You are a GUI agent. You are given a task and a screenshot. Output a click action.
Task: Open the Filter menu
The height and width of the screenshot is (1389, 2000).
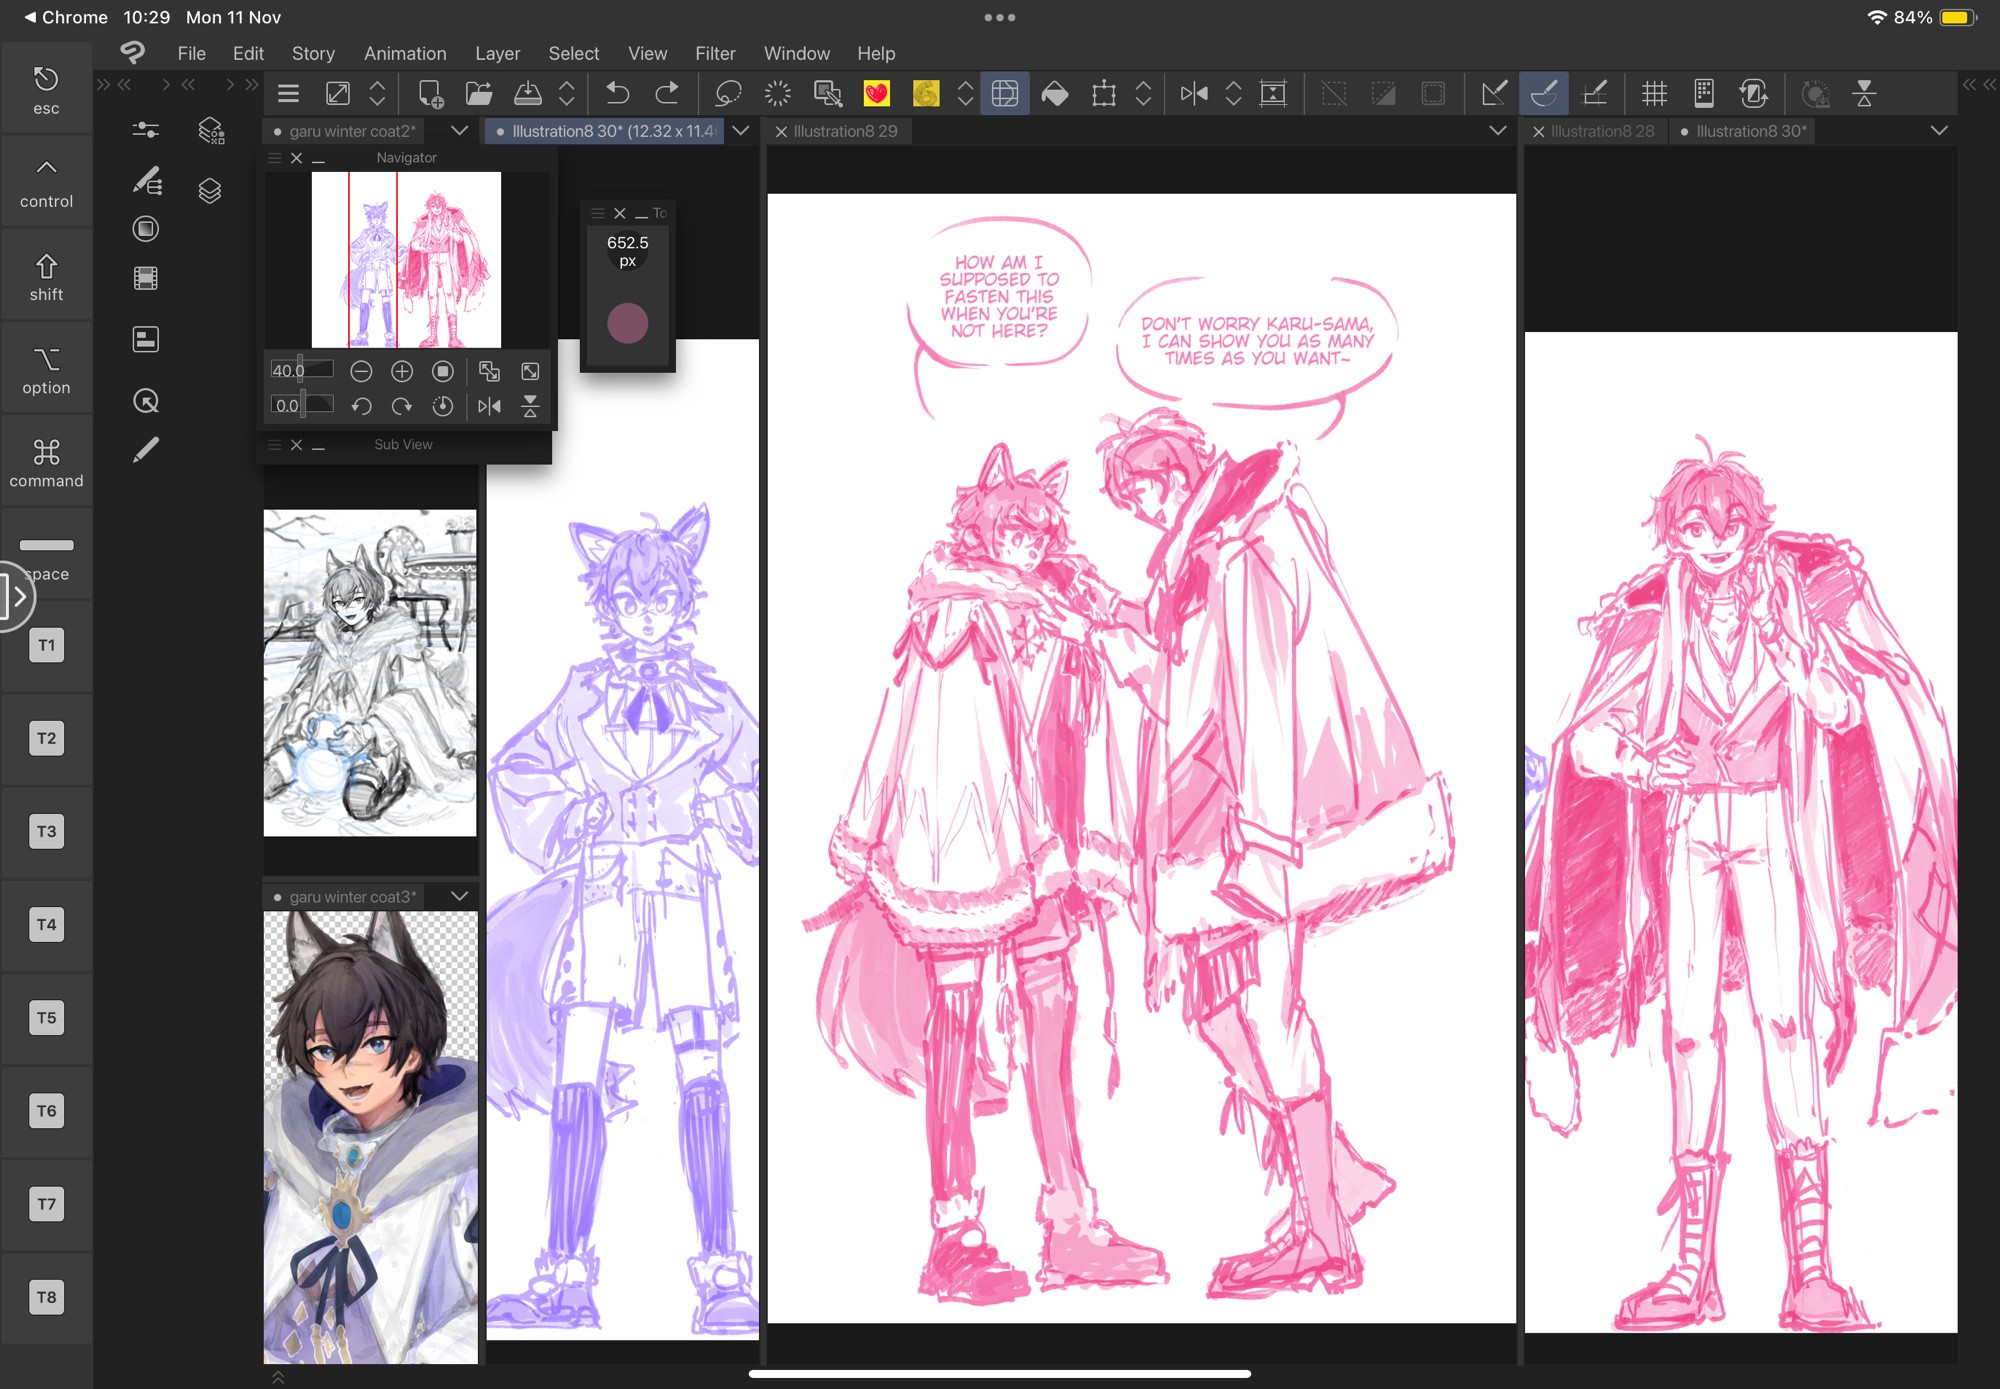[x=715, y=53]
